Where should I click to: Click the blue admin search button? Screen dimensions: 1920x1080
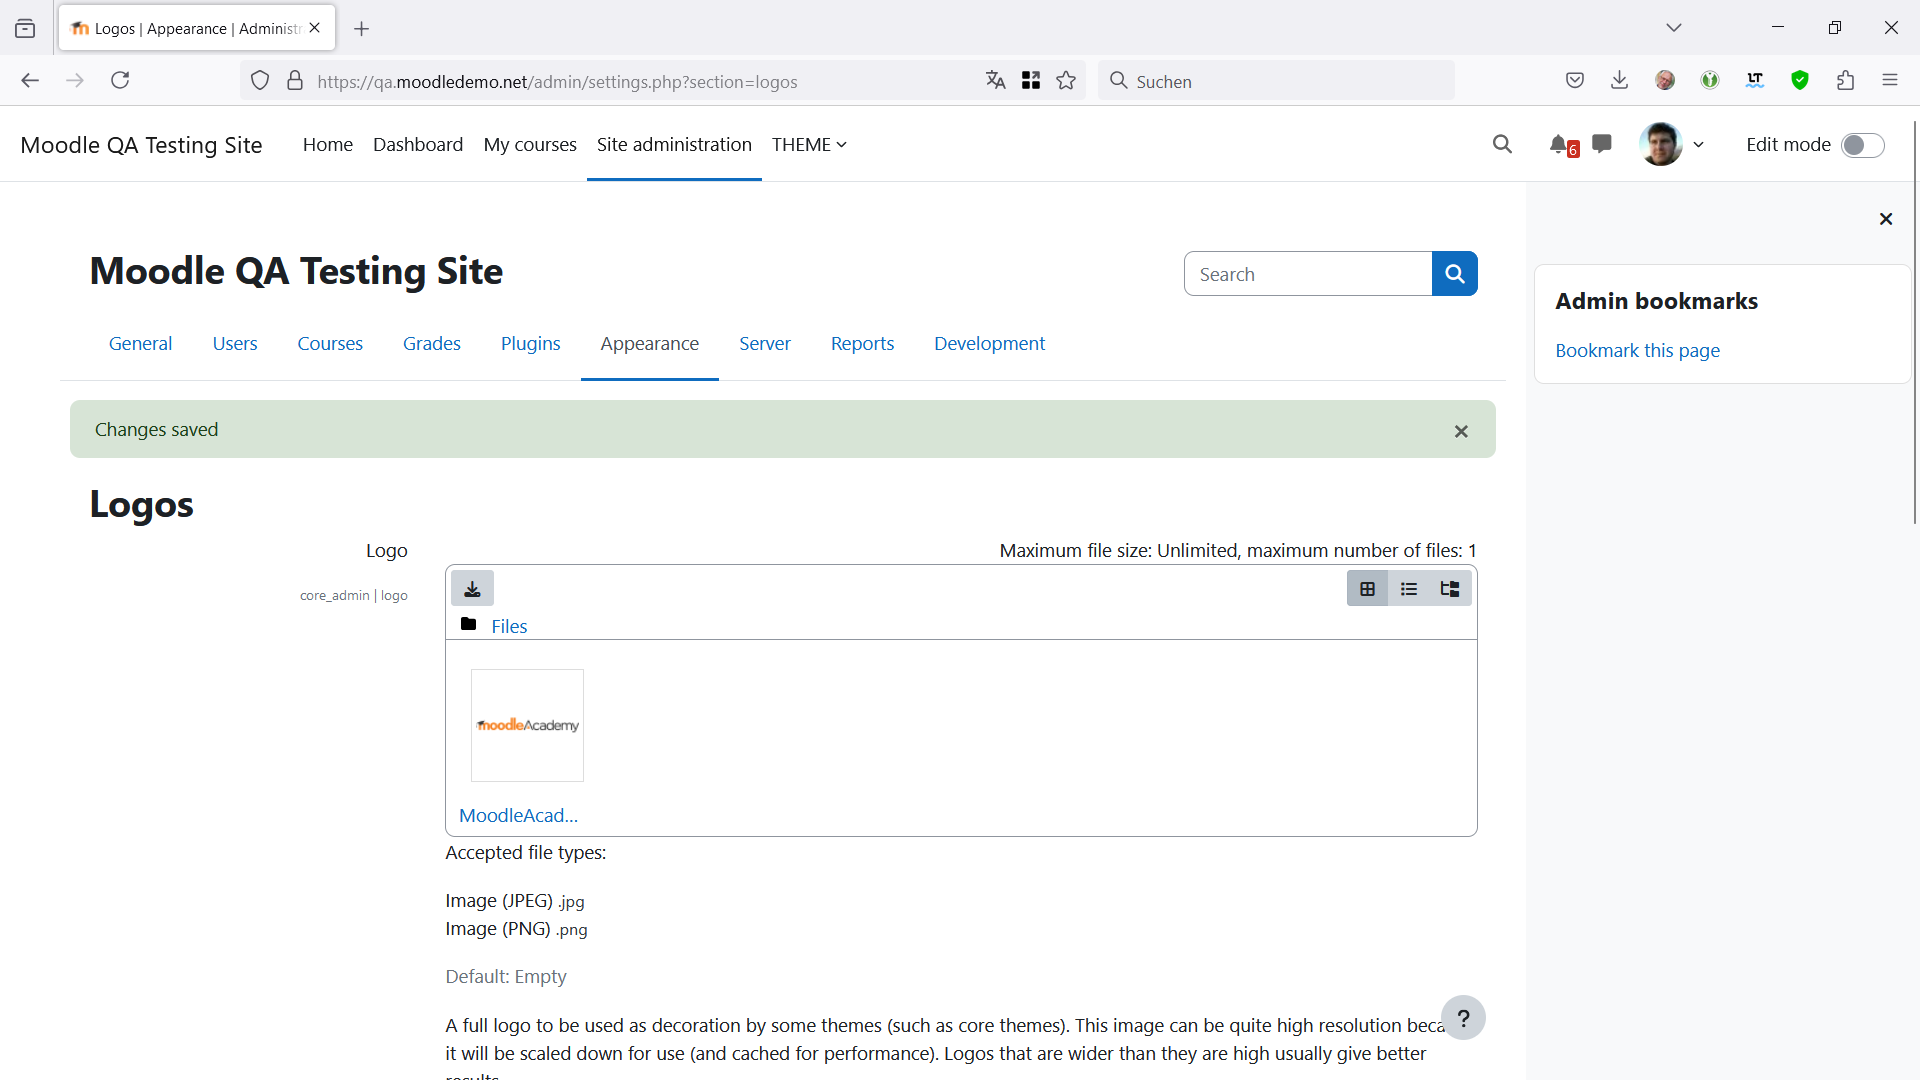click(1455, 274)
